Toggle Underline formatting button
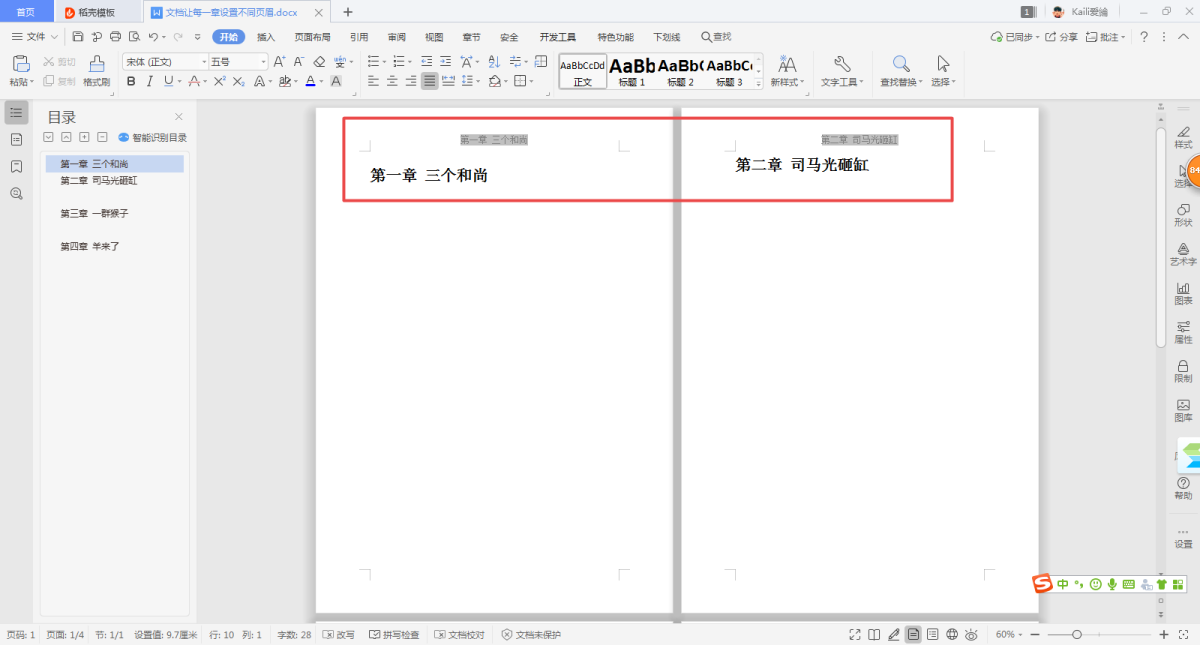 click(167, 81)
